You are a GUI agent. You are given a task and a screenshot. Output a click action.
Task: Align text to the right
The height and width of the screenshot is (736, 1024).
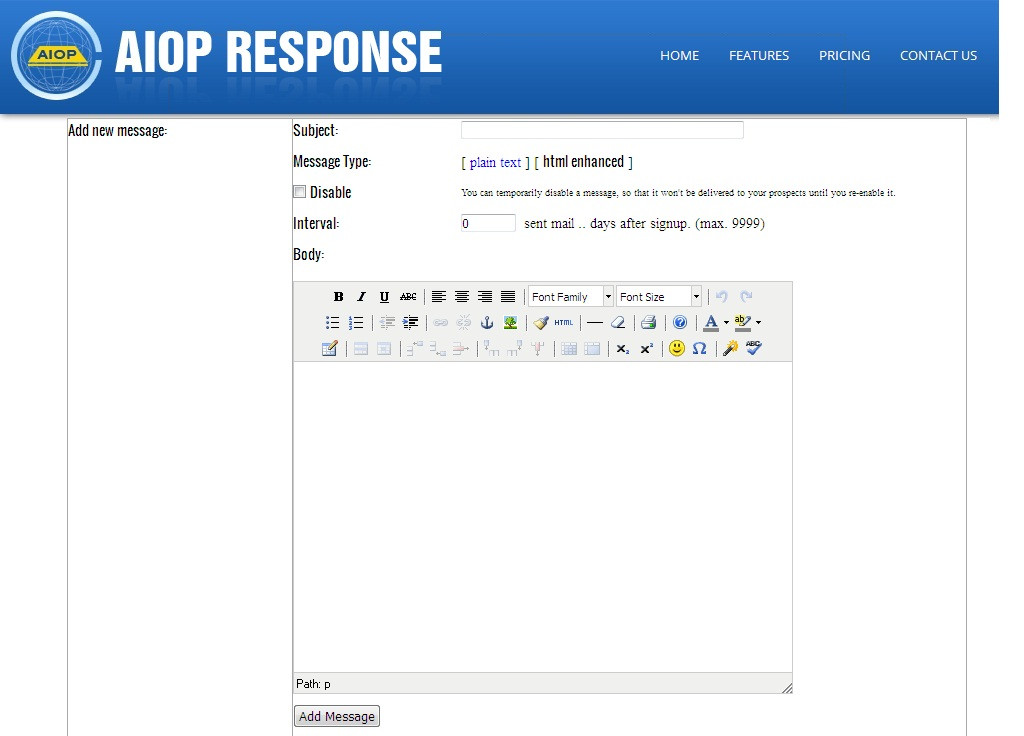point(485,296)
